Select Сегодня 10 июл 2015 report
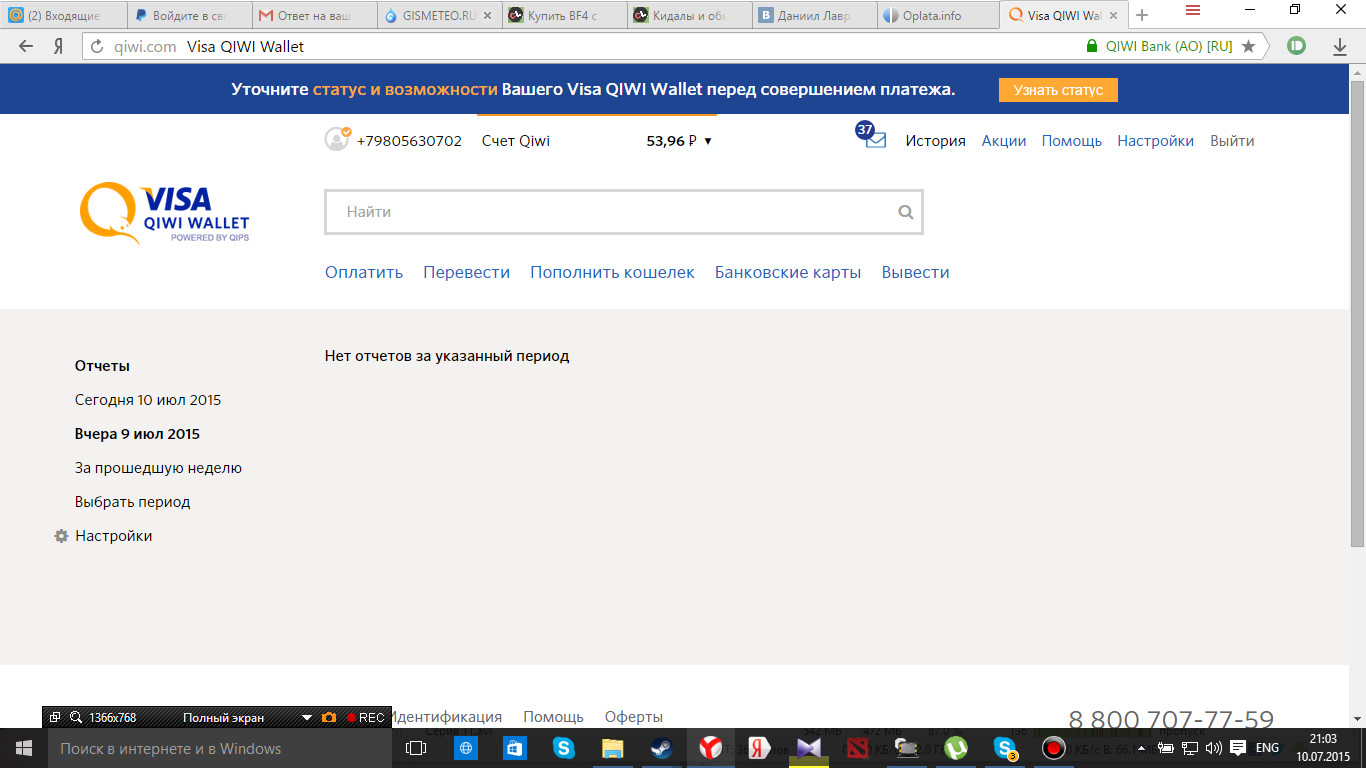Viewport: 1366px width, 768px height. pyautogui.click(x=148, y=400)
